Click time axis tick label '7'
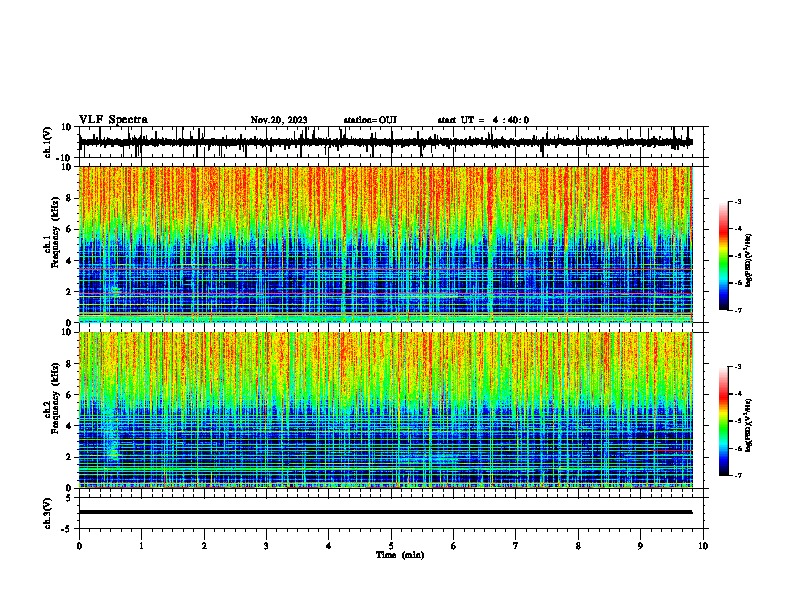This screenshot has height=612, width=792. click(x=516, y=546)
